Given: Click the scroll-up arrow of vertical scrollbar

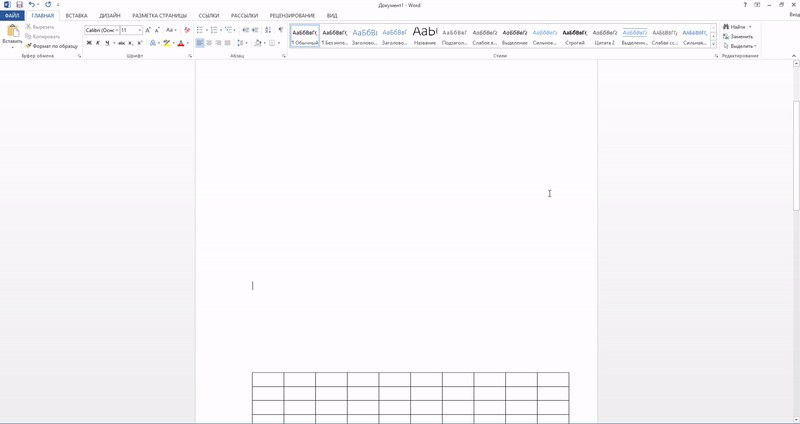Looking at the screenshot, I should 796,64.
